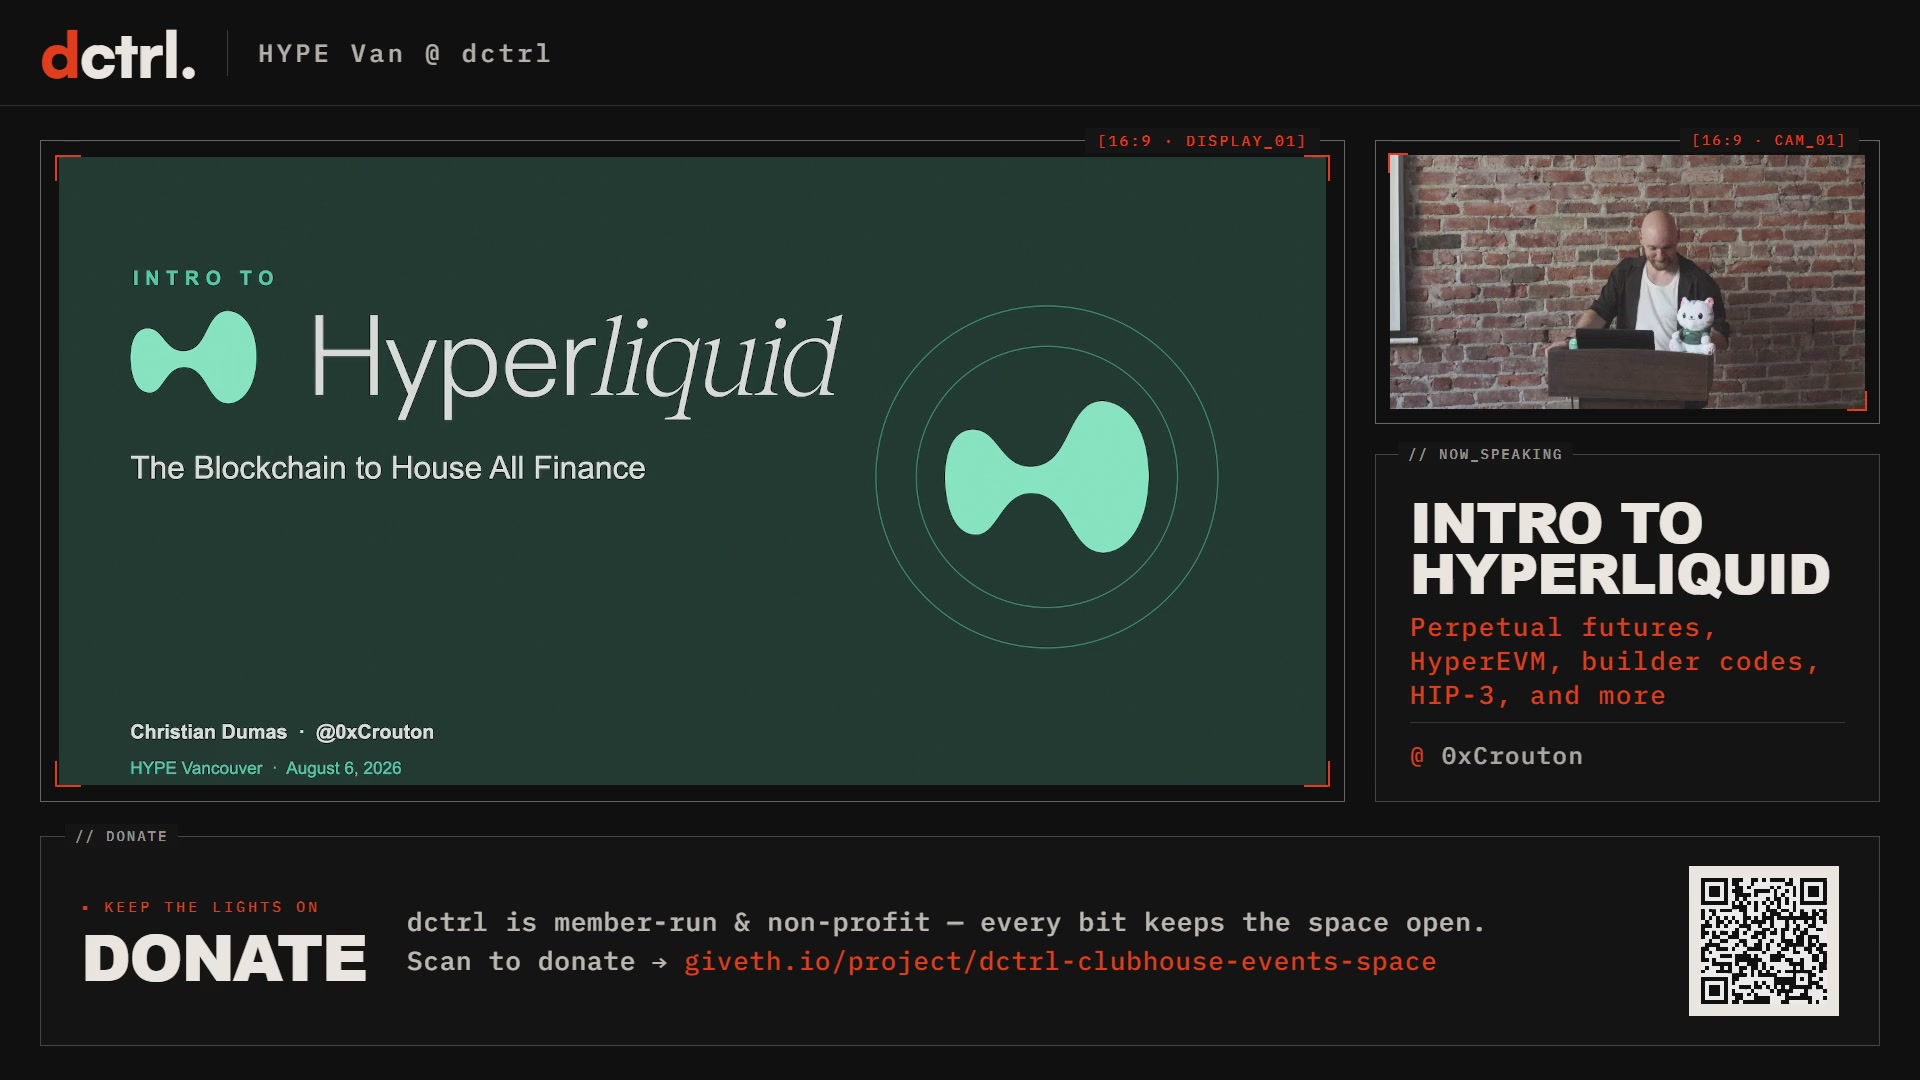This screenshot has height=1080, width=1920.
Task: Click the DONATE heading
Action: click(x=225, y=958)
